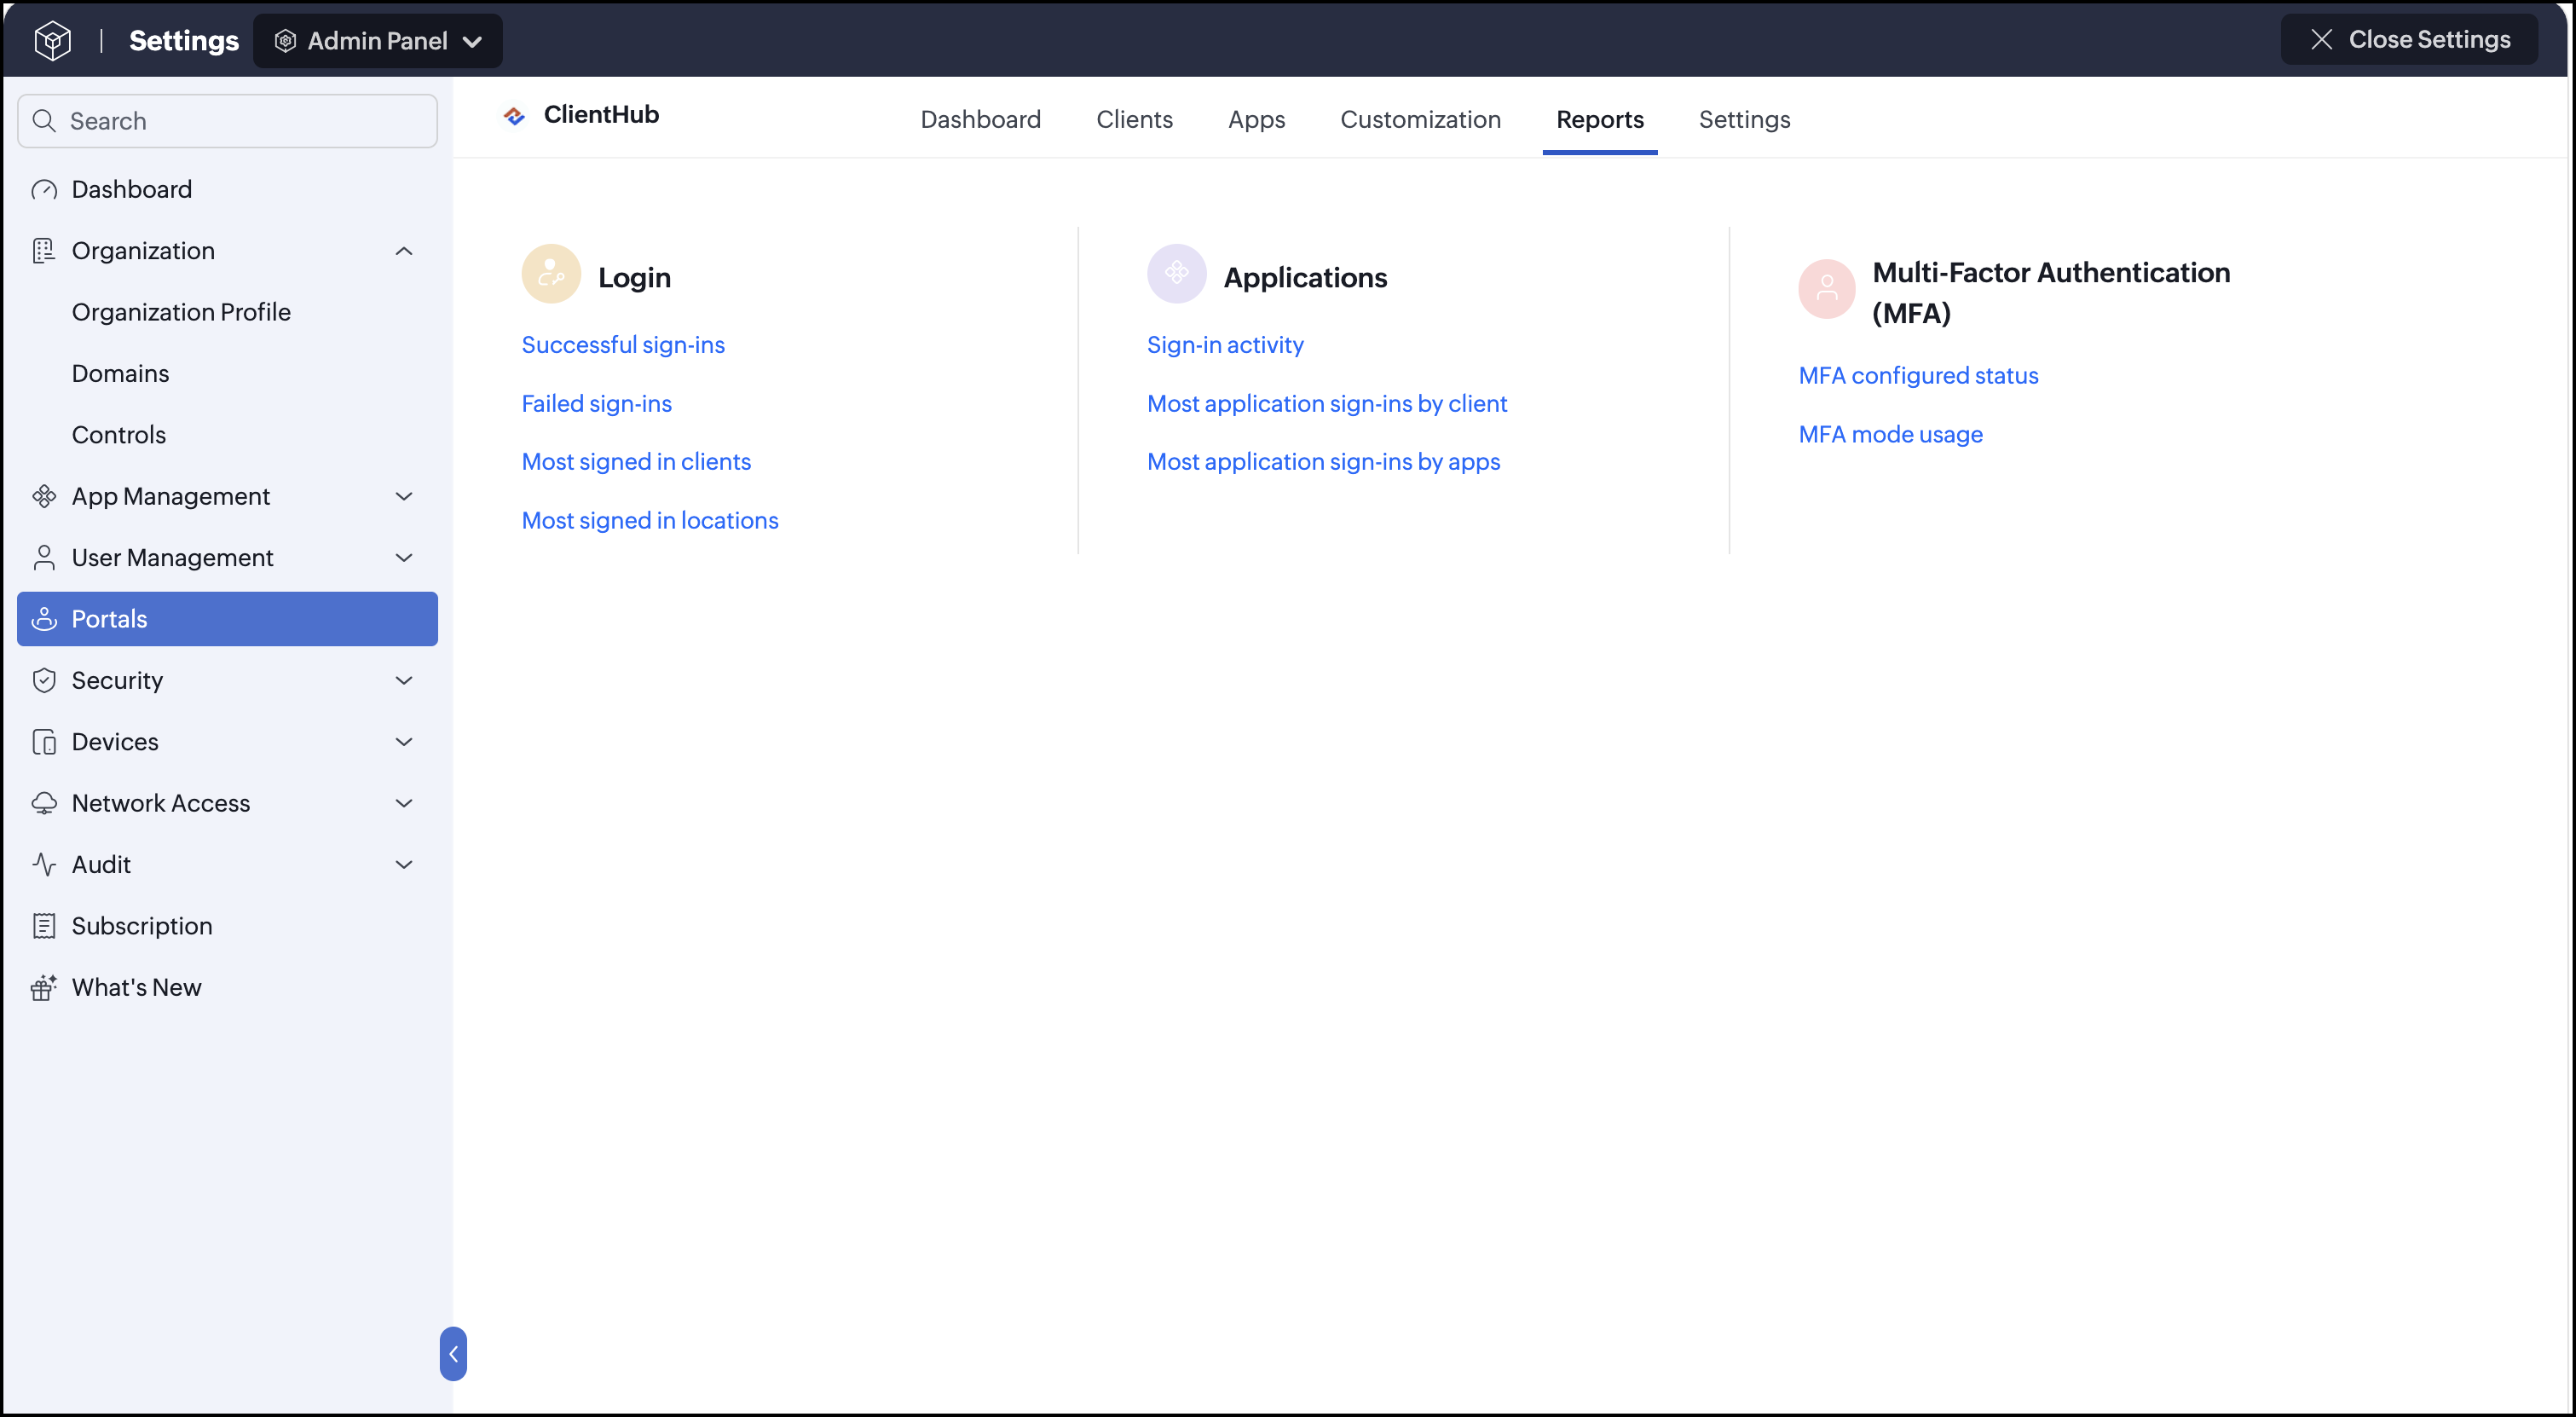Click the Portals icon in sidebar

[44, 619]
